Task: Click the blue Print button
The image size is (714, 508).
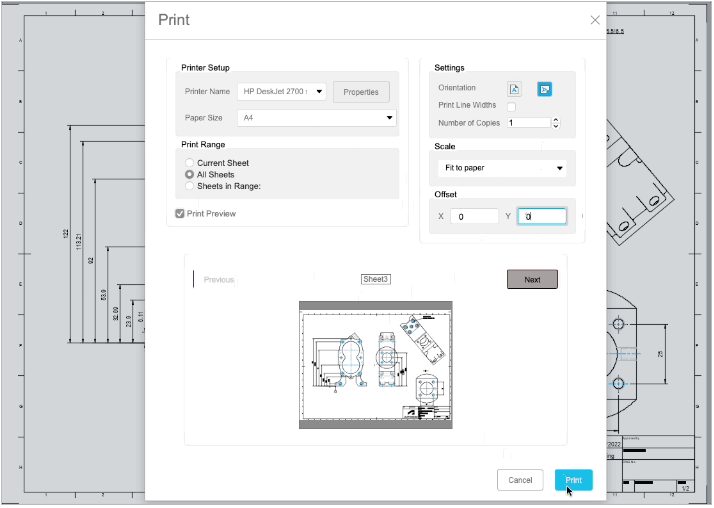Action: pos(574,480)
